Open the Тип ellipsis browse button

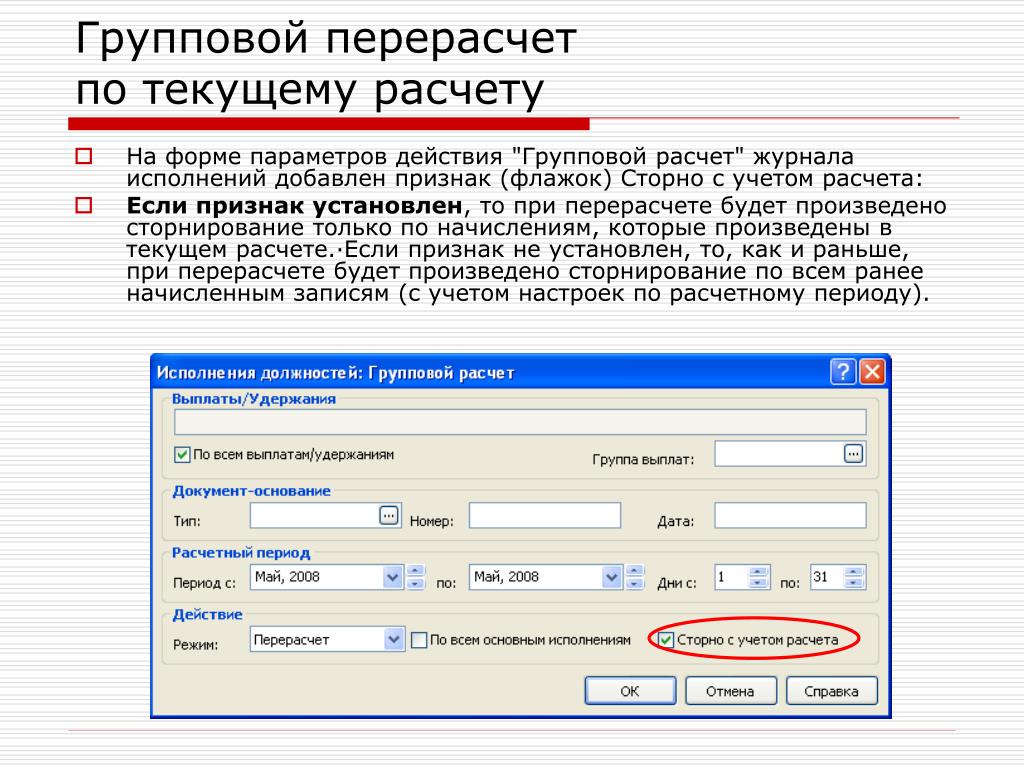(389, 515)
